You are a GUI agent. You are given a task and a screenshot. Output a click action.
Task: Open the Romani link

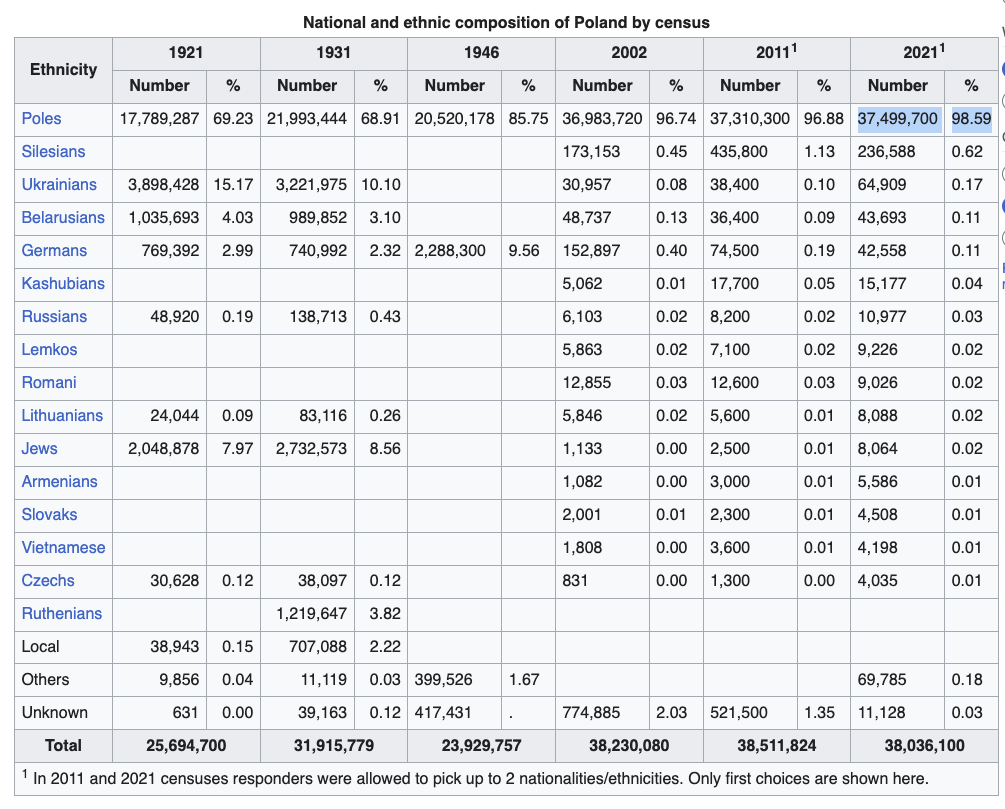coord(49,383)
